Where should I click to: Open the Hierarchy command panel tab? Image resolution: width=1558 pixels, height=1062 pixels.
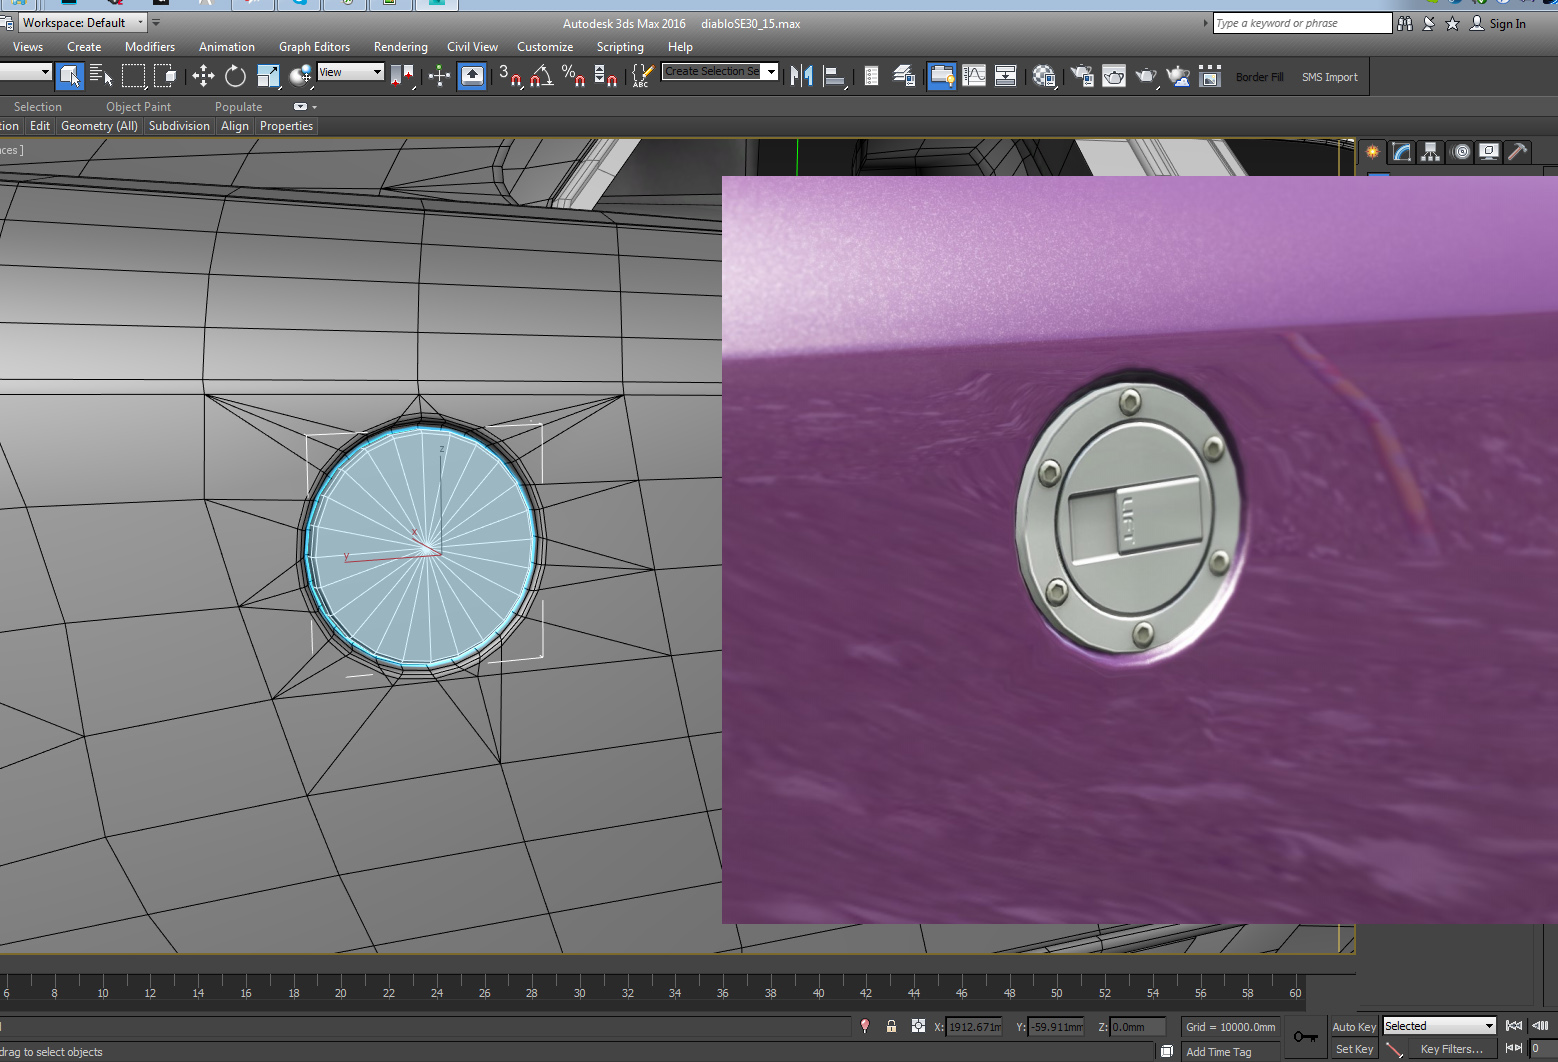(1431, 152)
